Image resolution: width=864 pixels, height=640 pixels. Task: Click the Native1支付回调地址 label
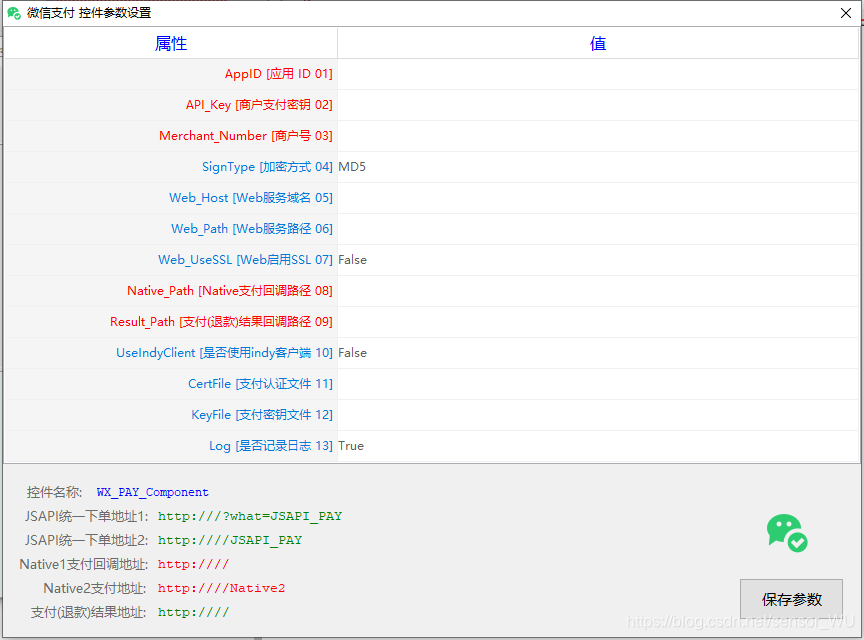(84, 564)
